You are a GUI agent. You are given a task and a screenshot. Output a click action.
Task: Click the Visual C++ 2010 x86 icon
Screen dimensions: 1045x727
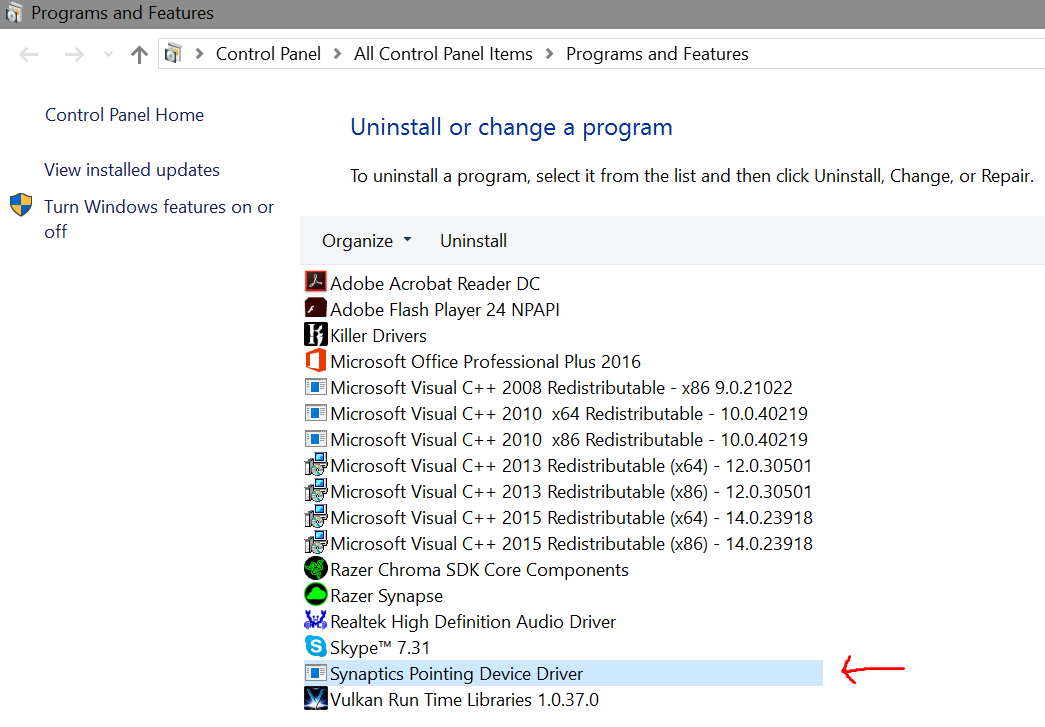tap(316, 438)
